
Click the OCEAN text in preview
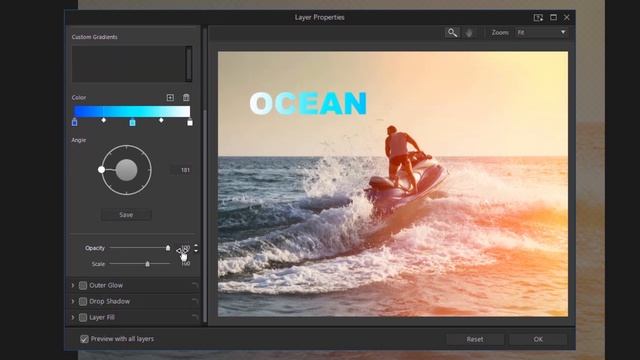click(308, 103)
